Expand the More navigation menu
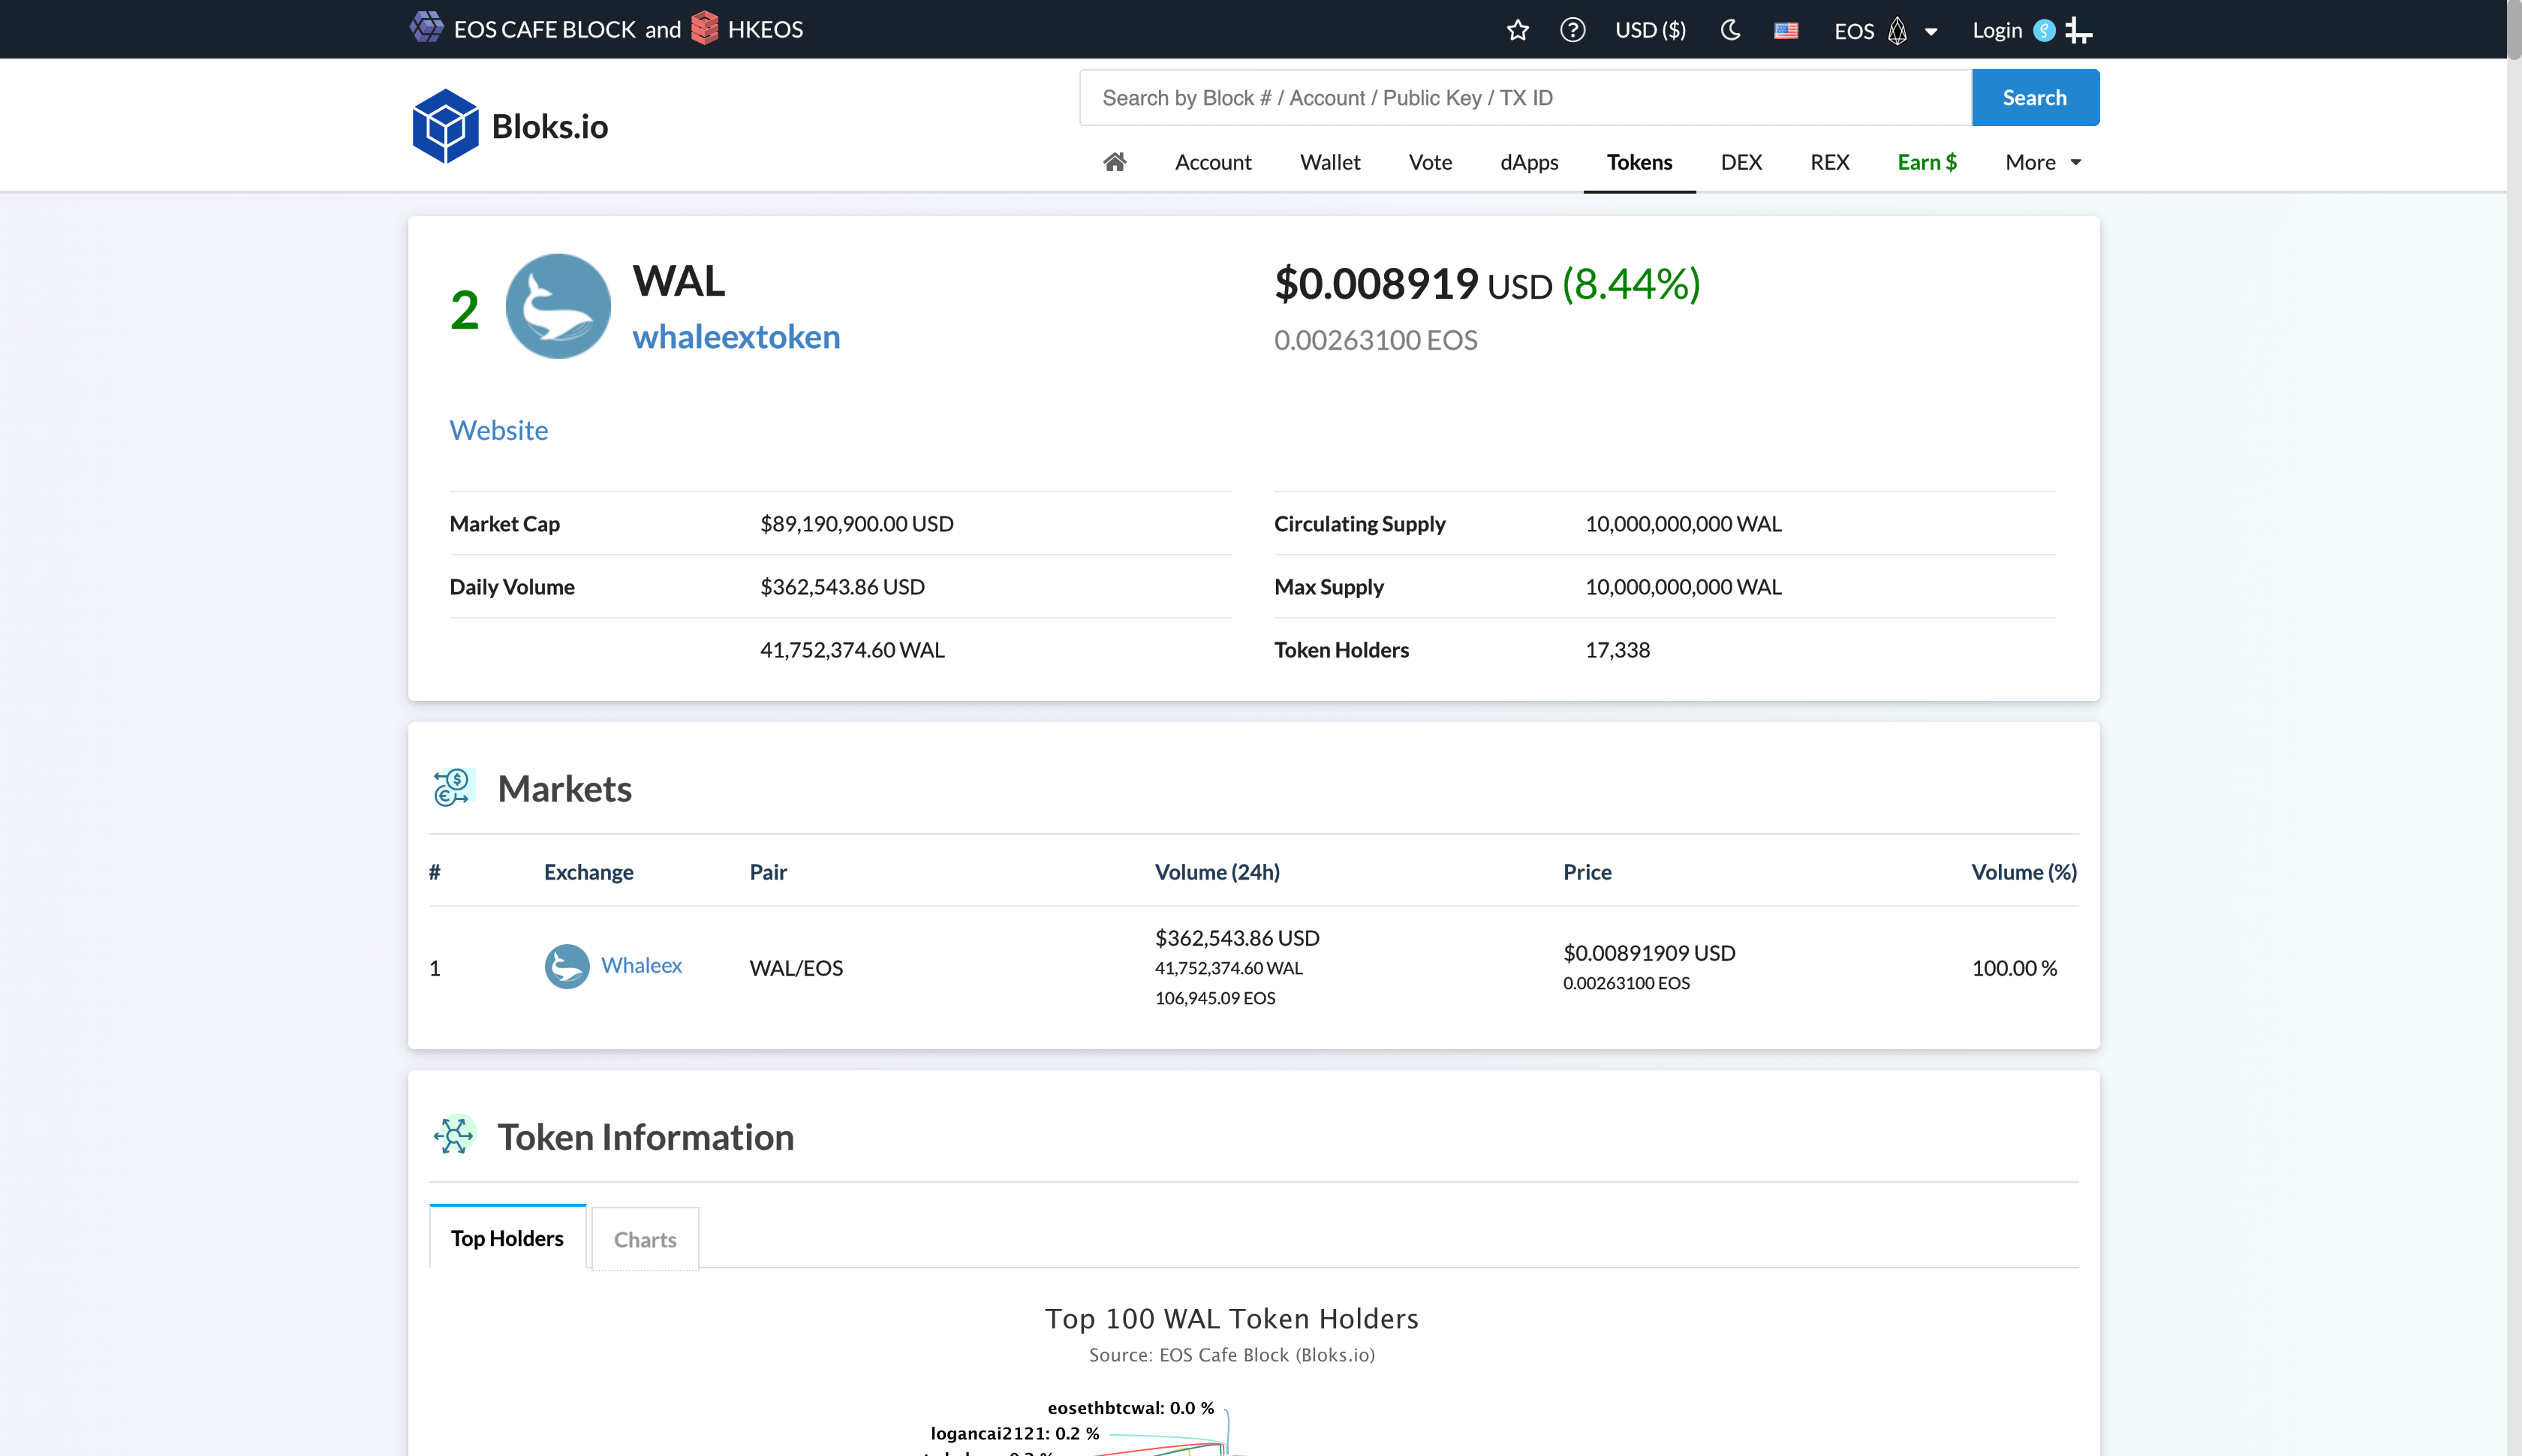This screenshot has width=2522, height=1456. point(2042,162)
